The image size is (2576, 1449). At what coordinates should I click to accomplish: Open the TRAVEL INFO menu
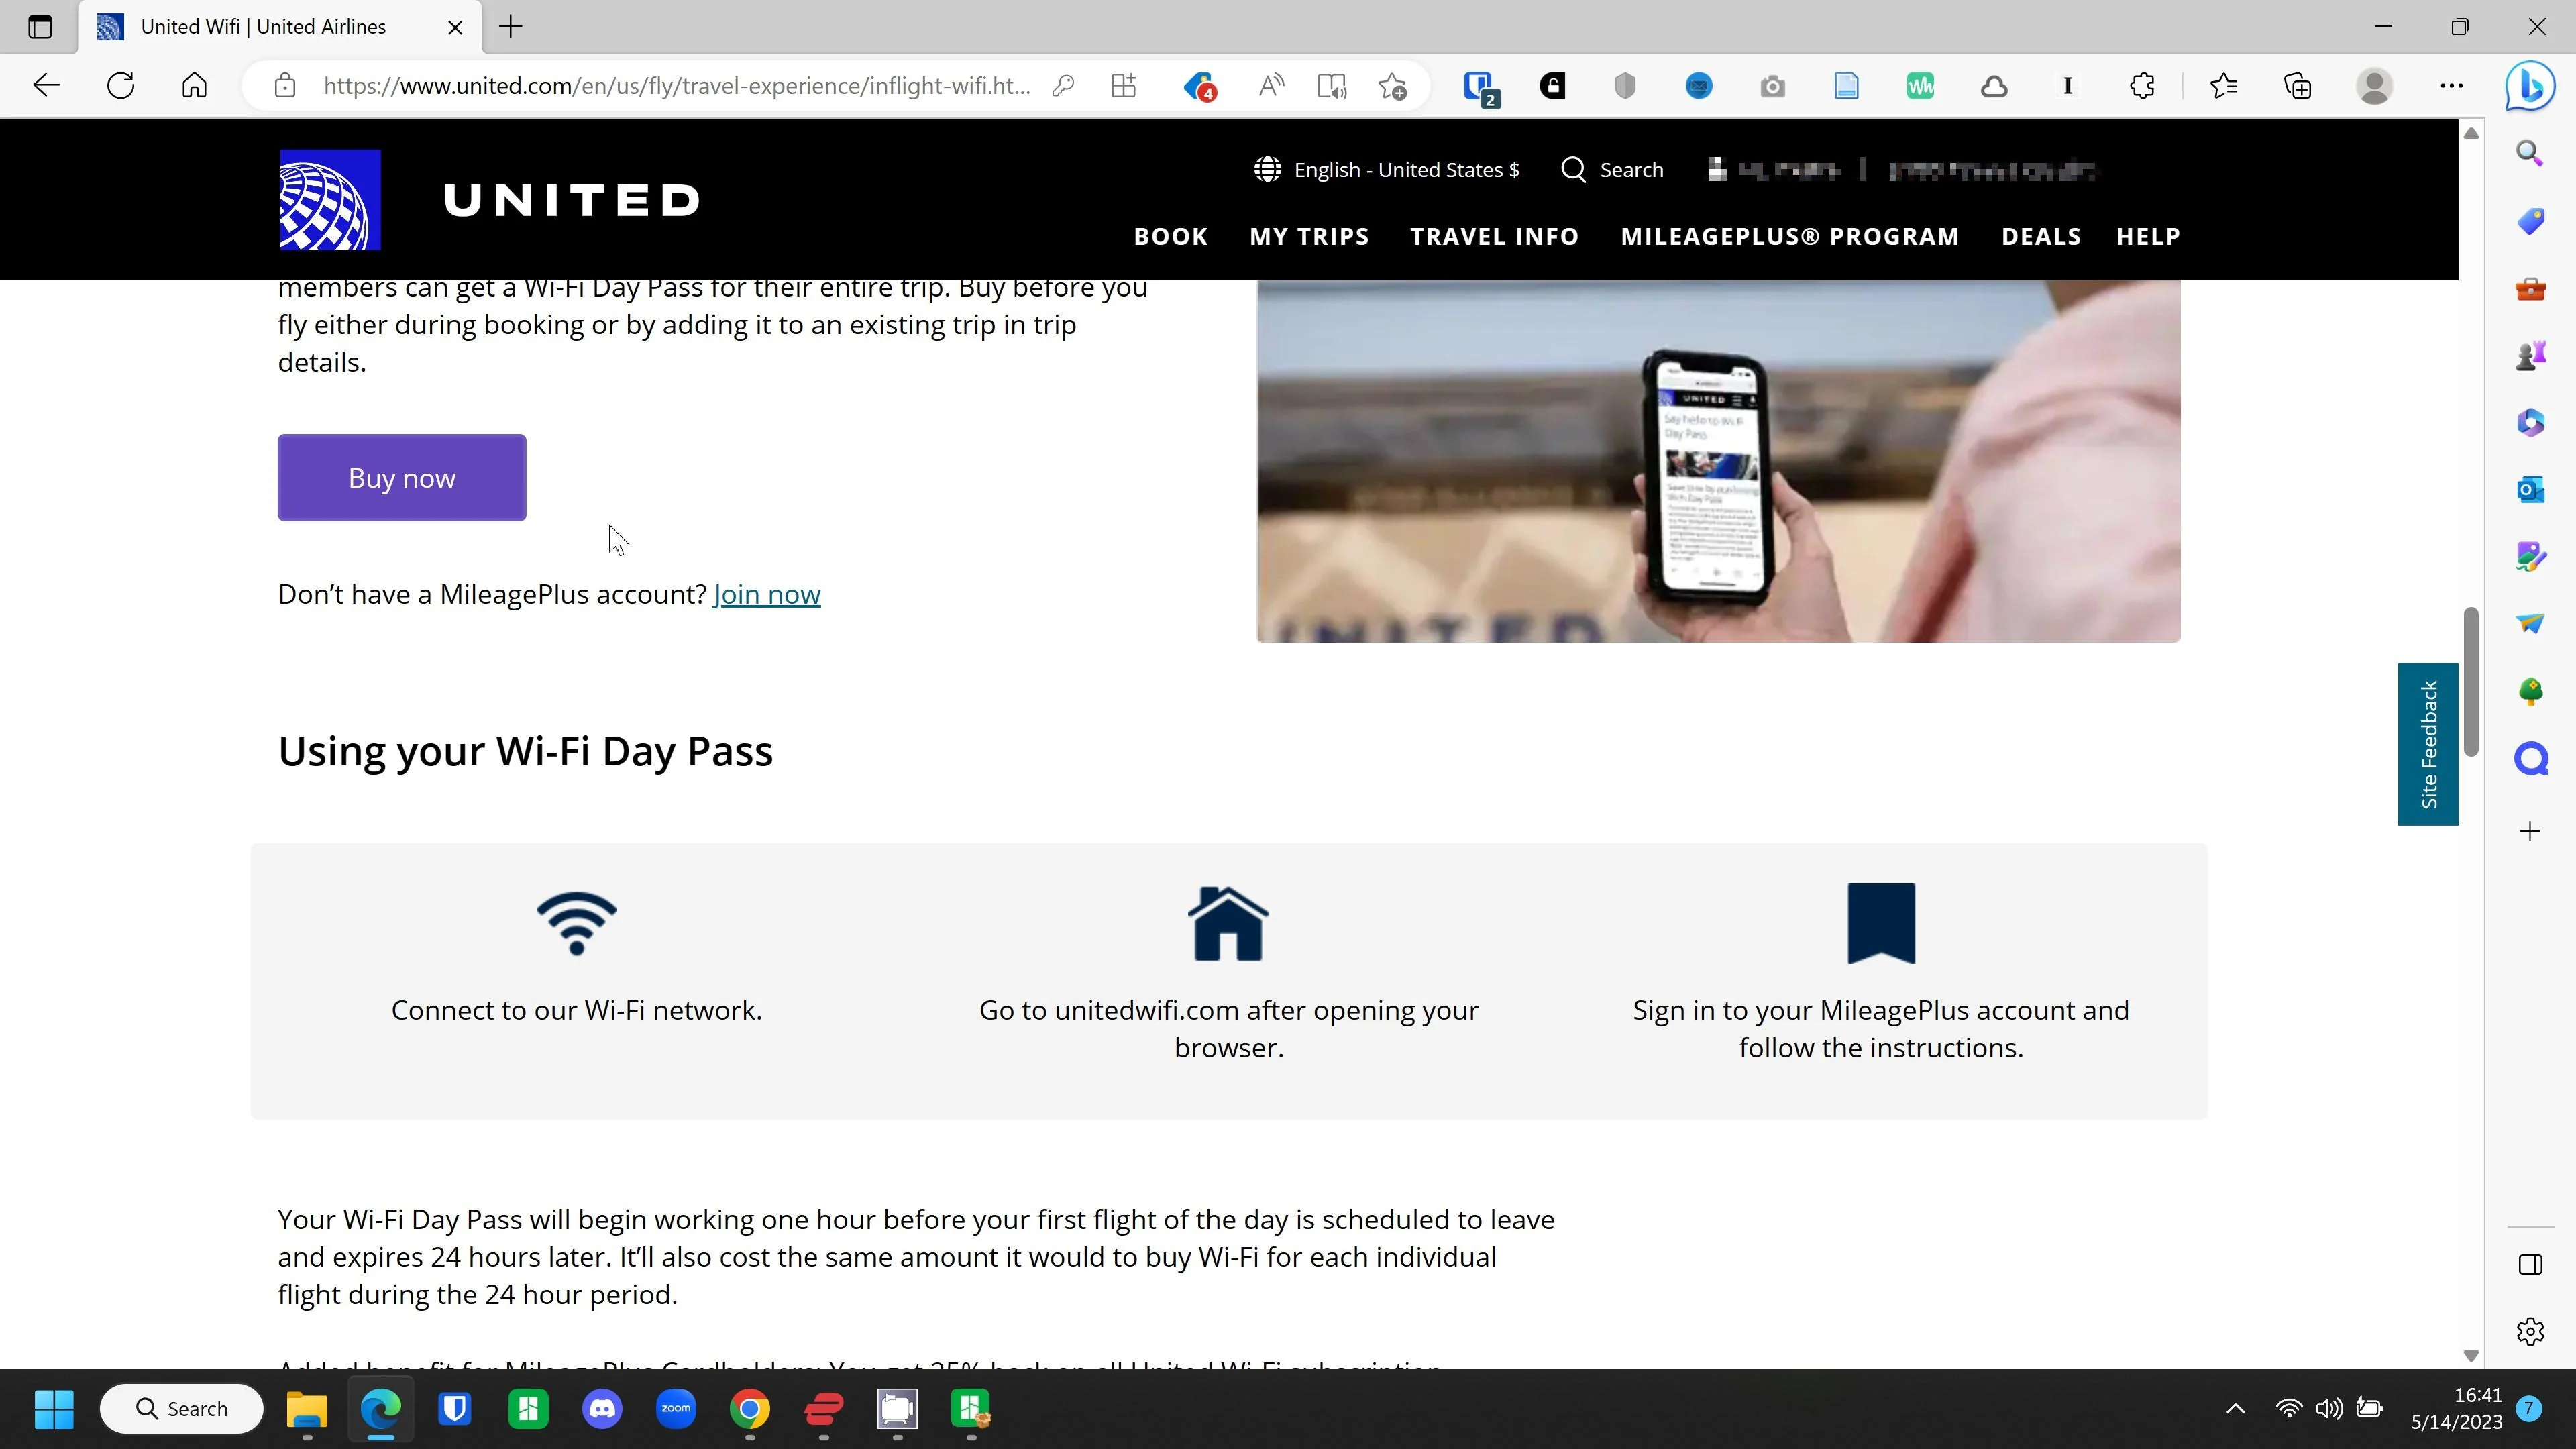pyautogui.click(x=1494, y=237)
